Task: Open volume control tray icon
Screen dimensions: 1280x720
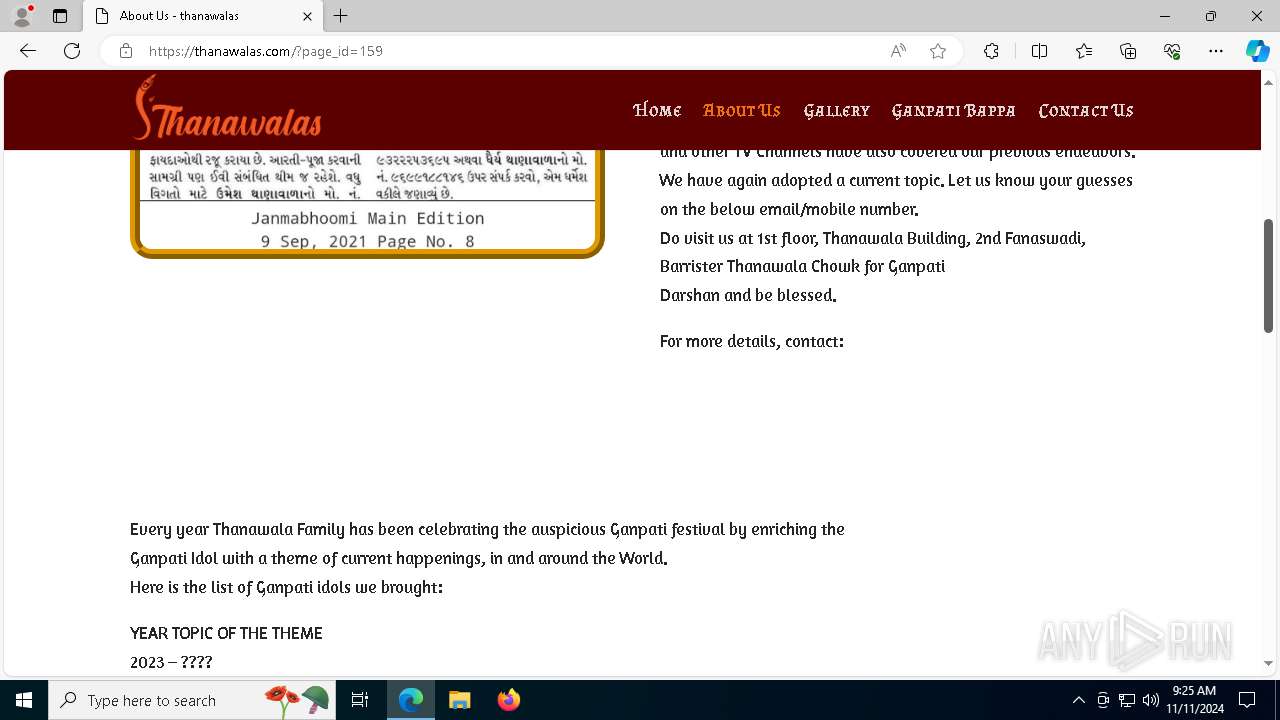Action: [x=1151, y=700]
